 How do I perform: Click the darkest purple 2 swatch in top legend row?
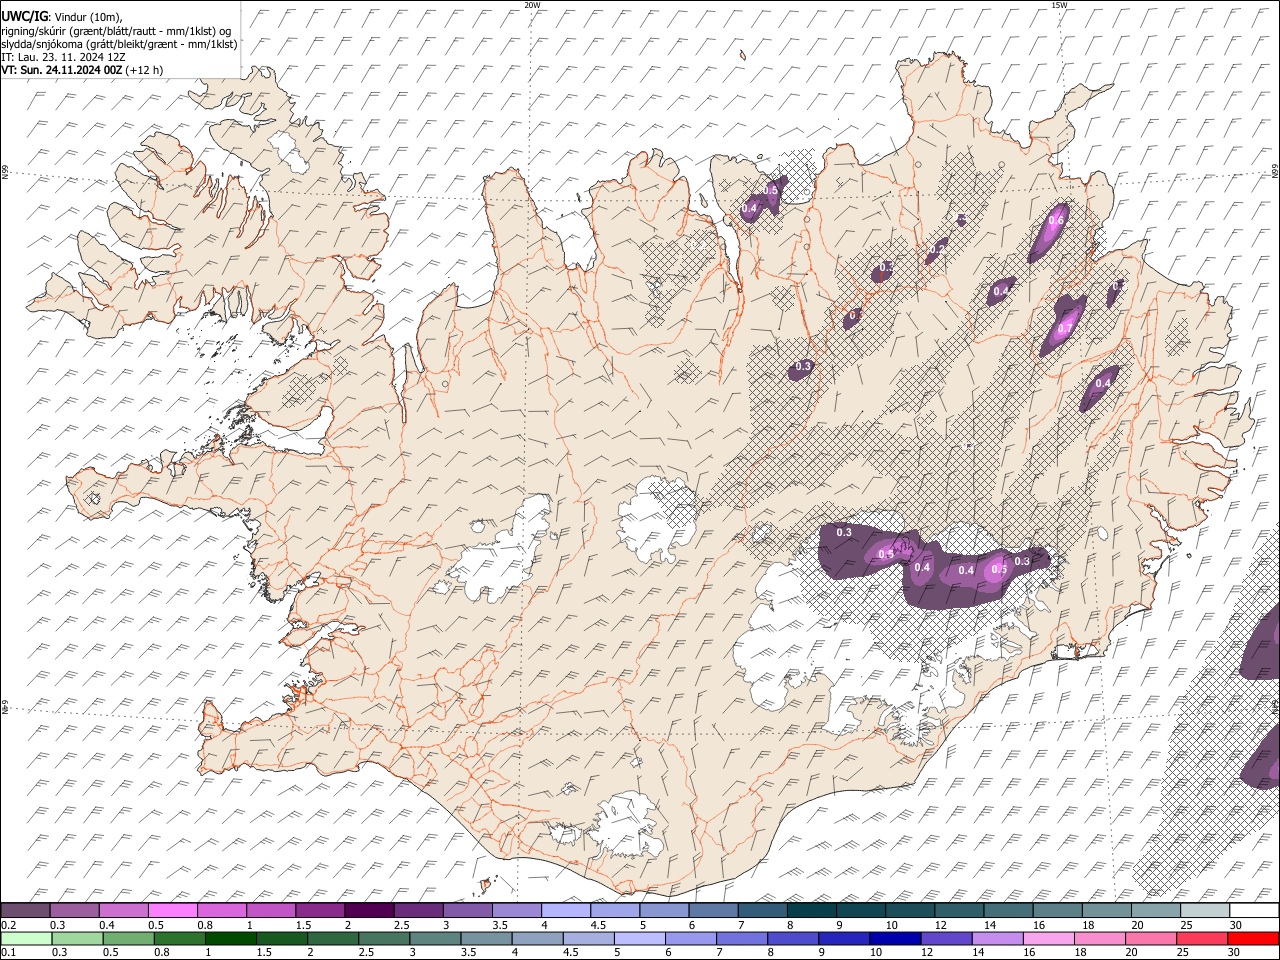pos(369,910)
